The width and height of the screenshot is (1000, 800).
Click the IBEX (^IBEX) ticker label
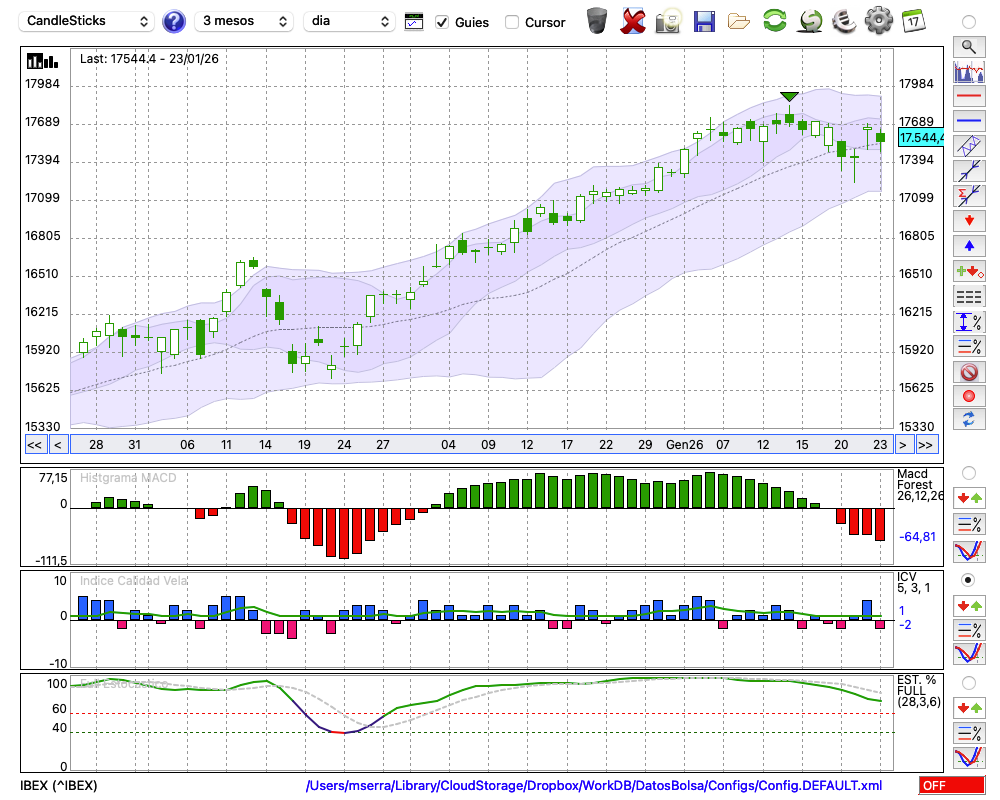click(59, 785)
